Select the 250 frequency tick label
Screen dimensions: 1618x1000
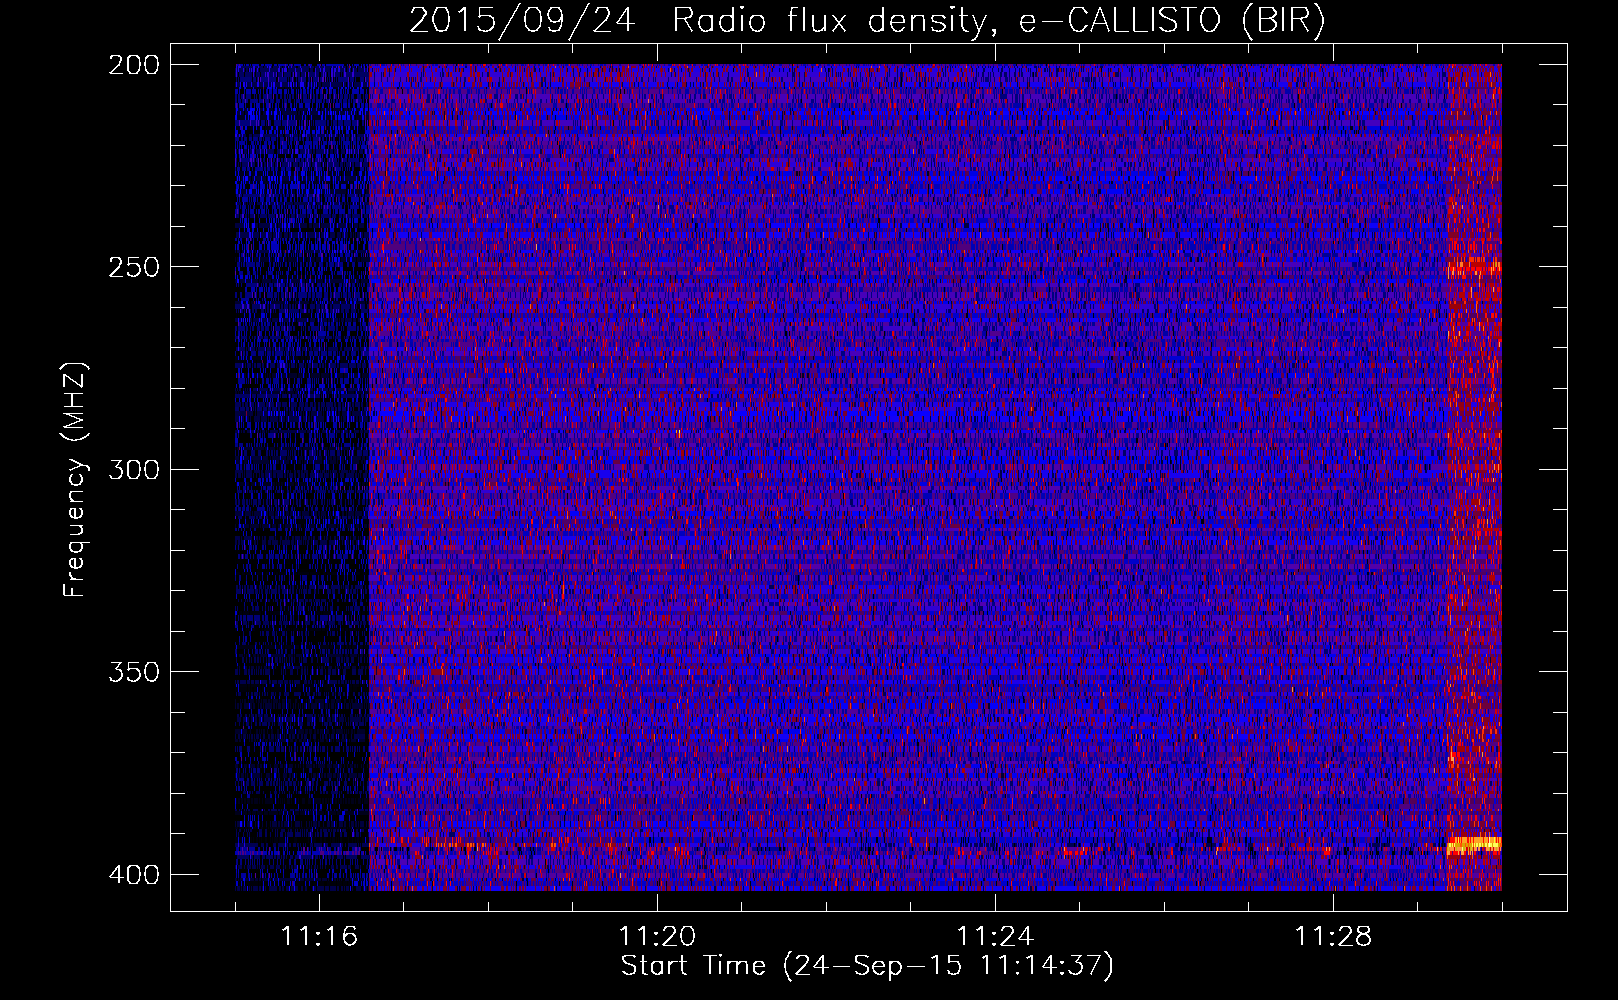(133, 267)
